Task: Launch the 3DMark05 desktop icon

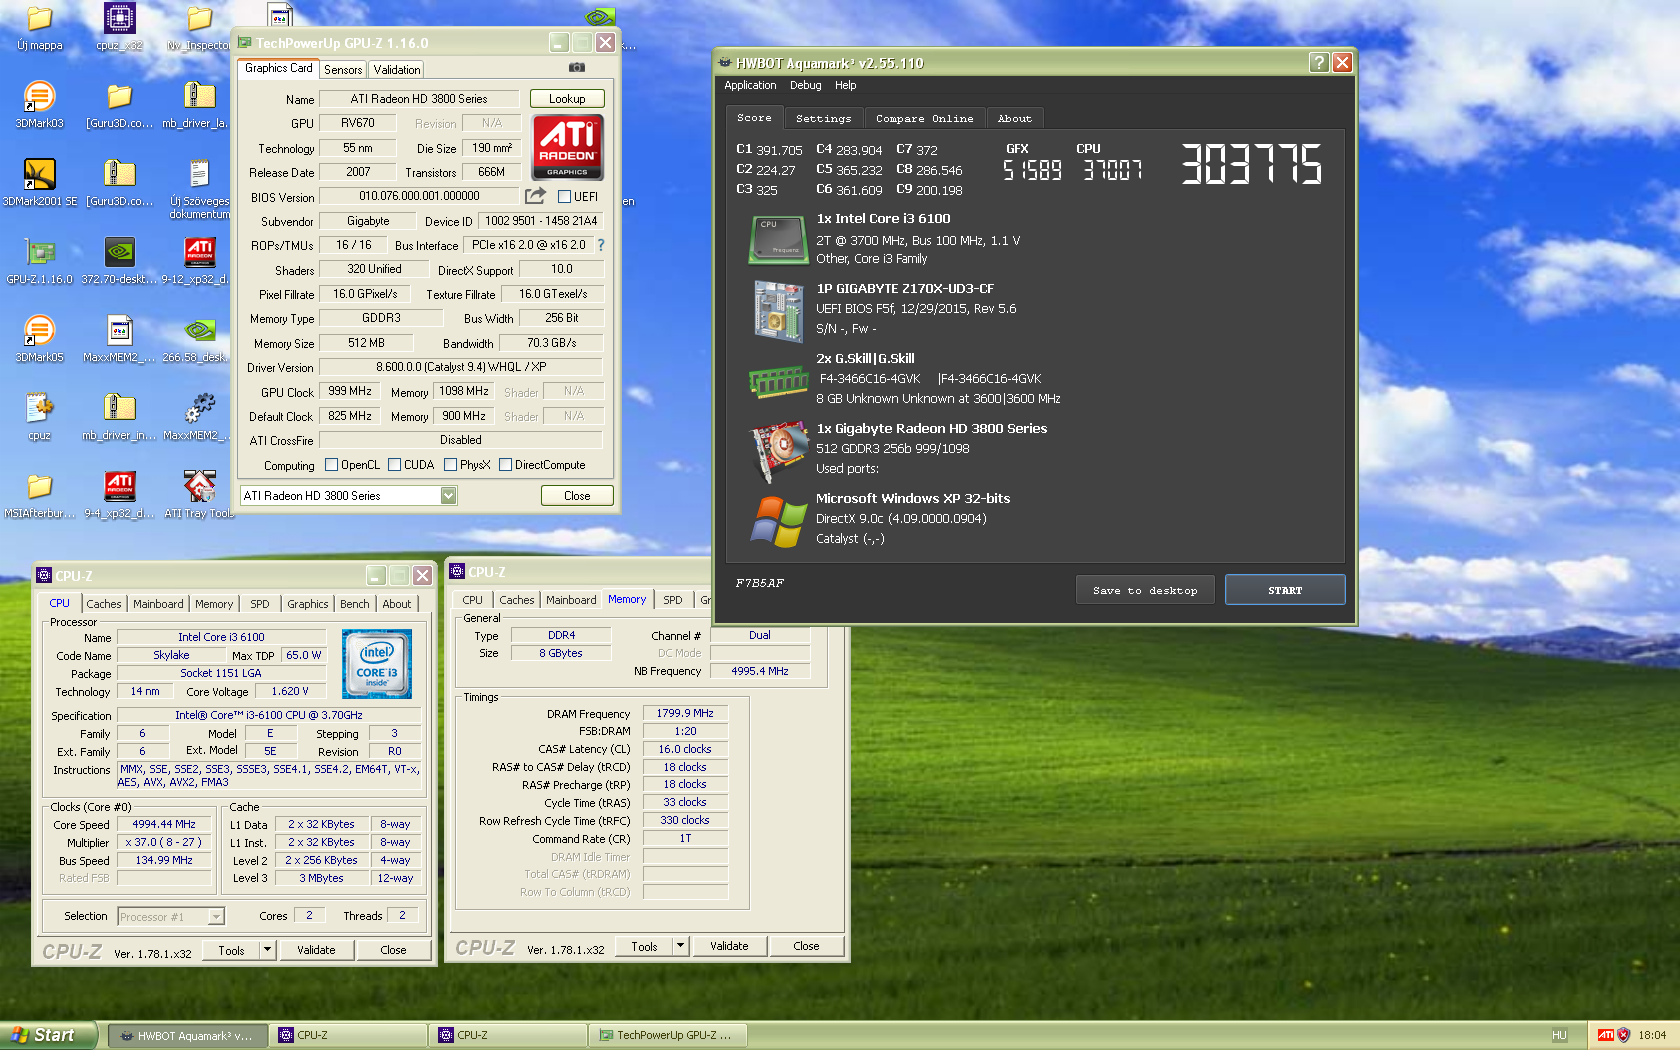Action: (39, 339)
